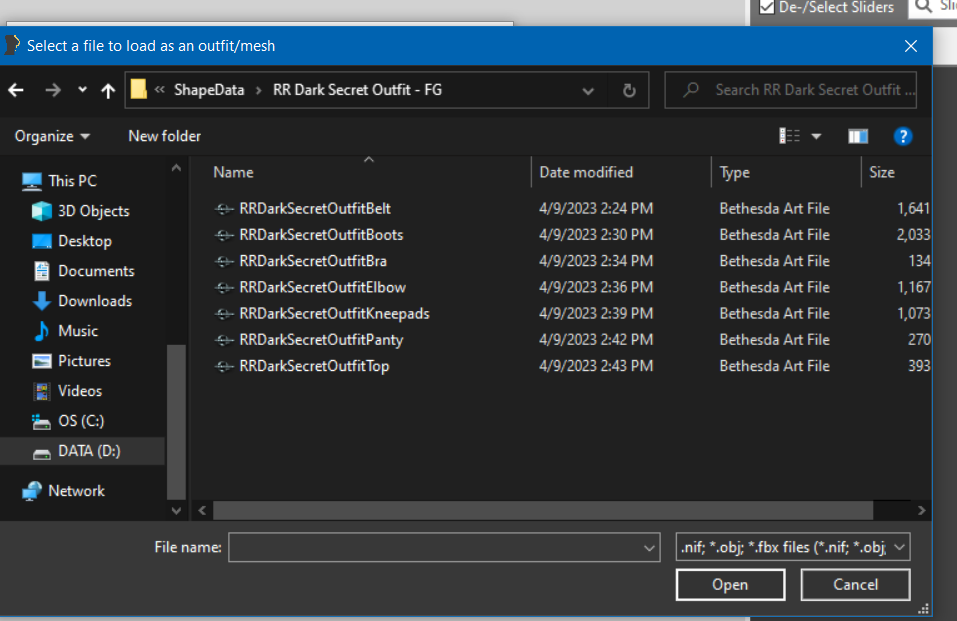Toggle De-/Select Sliders checkbox in background window
The image size is (957, 621).
(x=767, y=7)
